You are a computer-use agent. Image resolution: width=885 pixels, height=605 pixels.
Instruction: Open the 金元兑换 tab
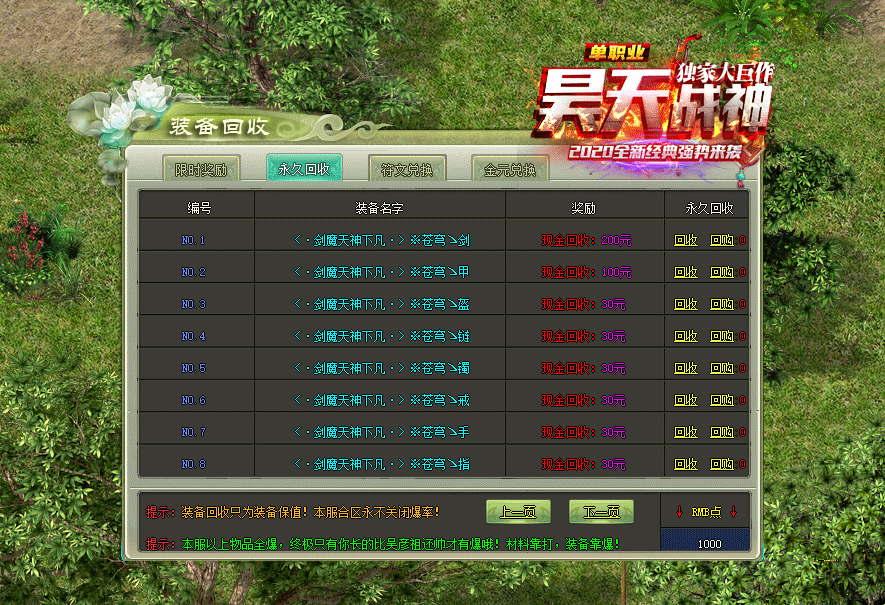(x=509, y=170)
